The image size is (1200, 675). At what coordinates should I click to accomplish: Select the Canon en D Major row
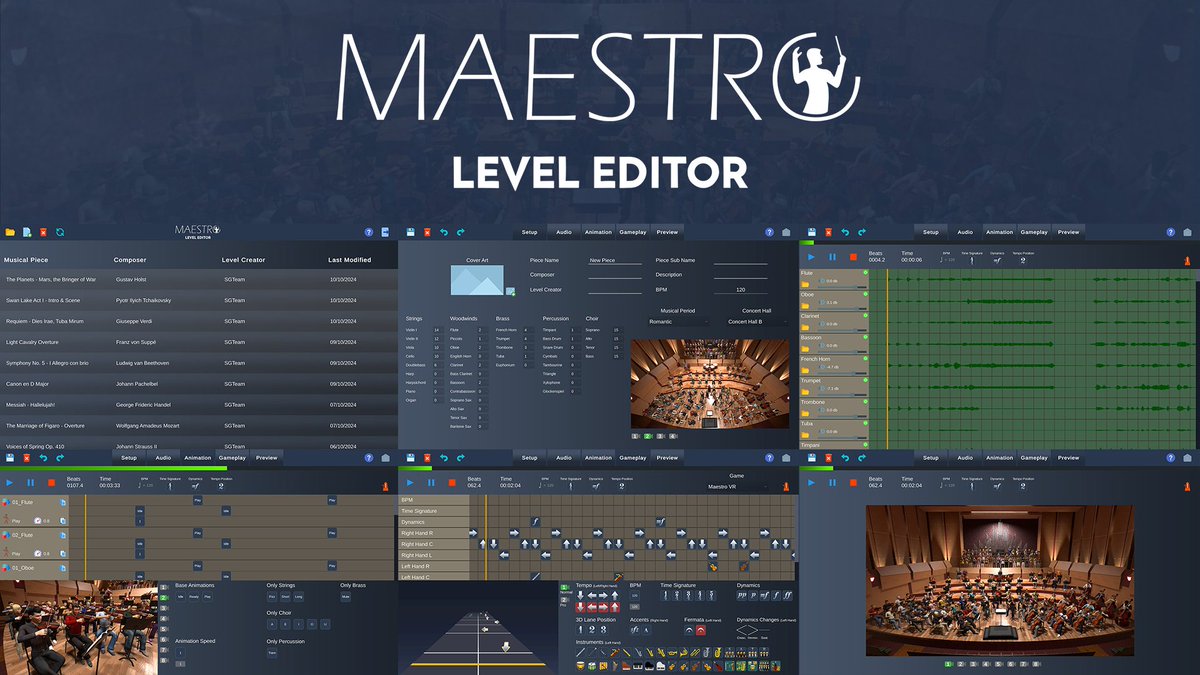point(200,384)
